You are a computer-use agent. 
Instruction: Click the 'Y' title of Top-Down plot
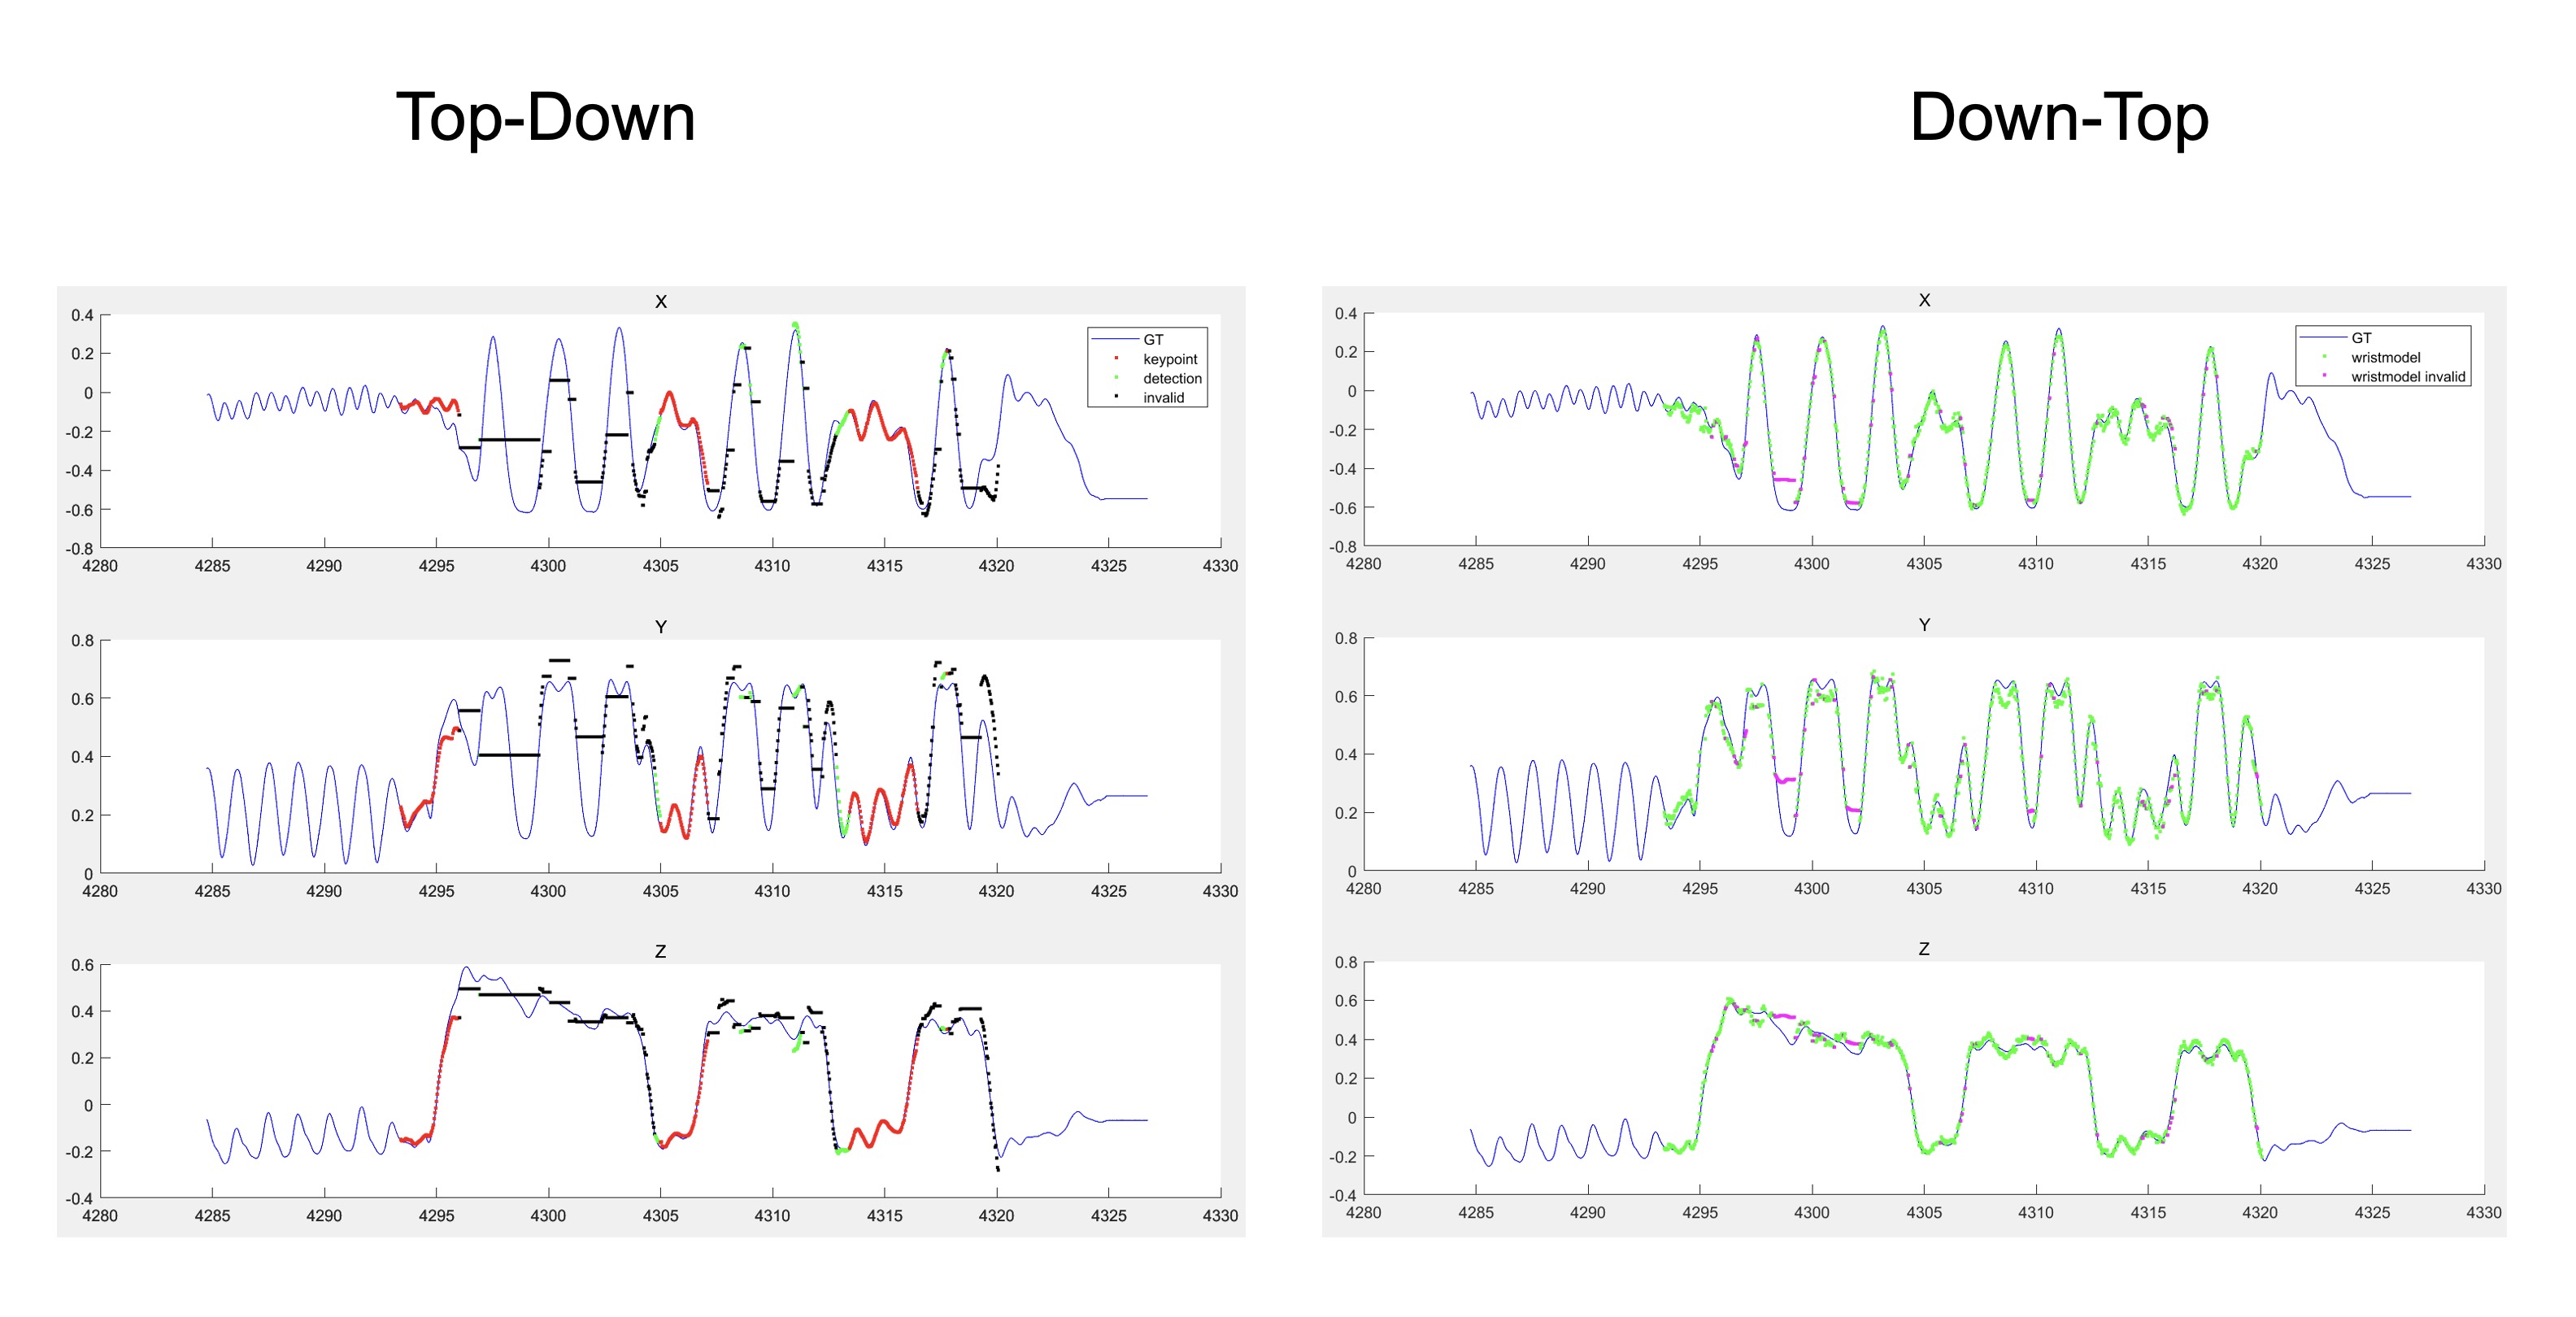(x=661, y=627)
